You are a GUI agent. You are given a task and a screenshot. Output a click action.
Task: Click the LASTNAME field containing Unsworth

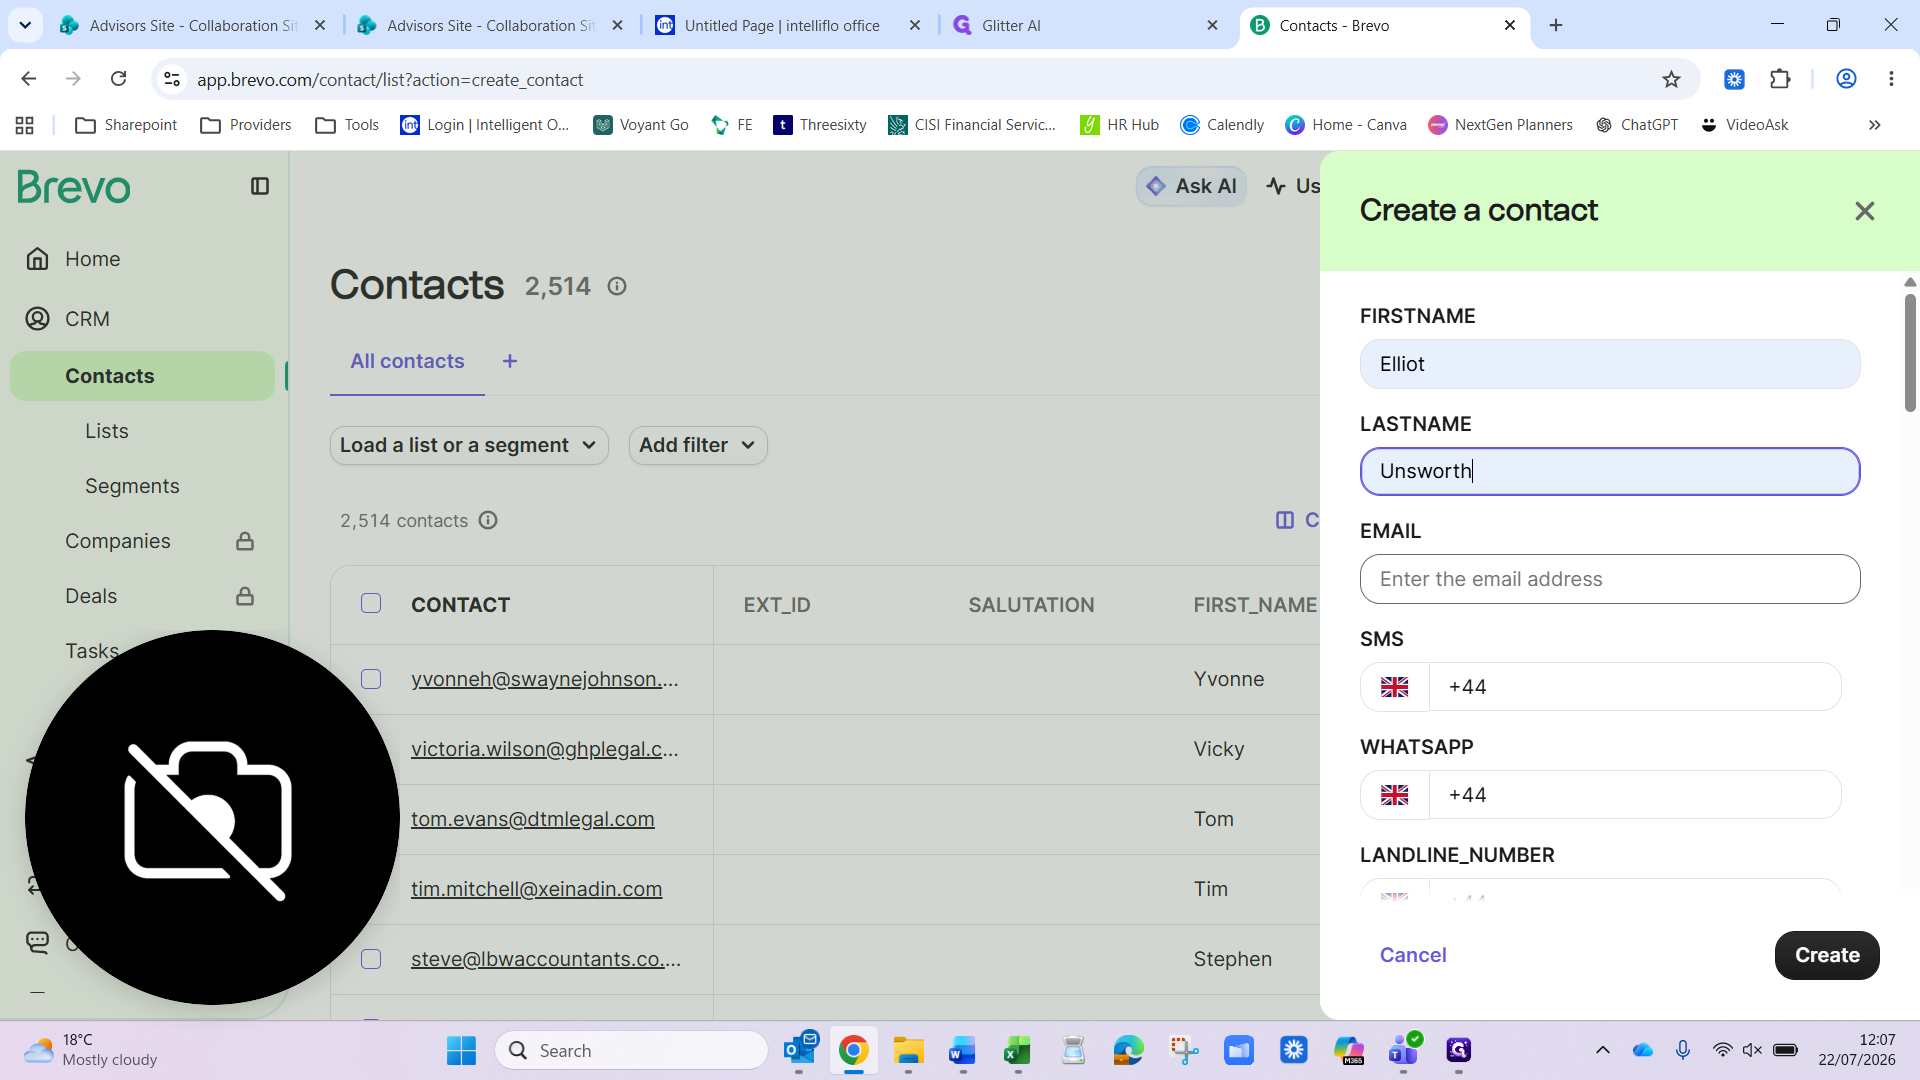pos(1610,471)
